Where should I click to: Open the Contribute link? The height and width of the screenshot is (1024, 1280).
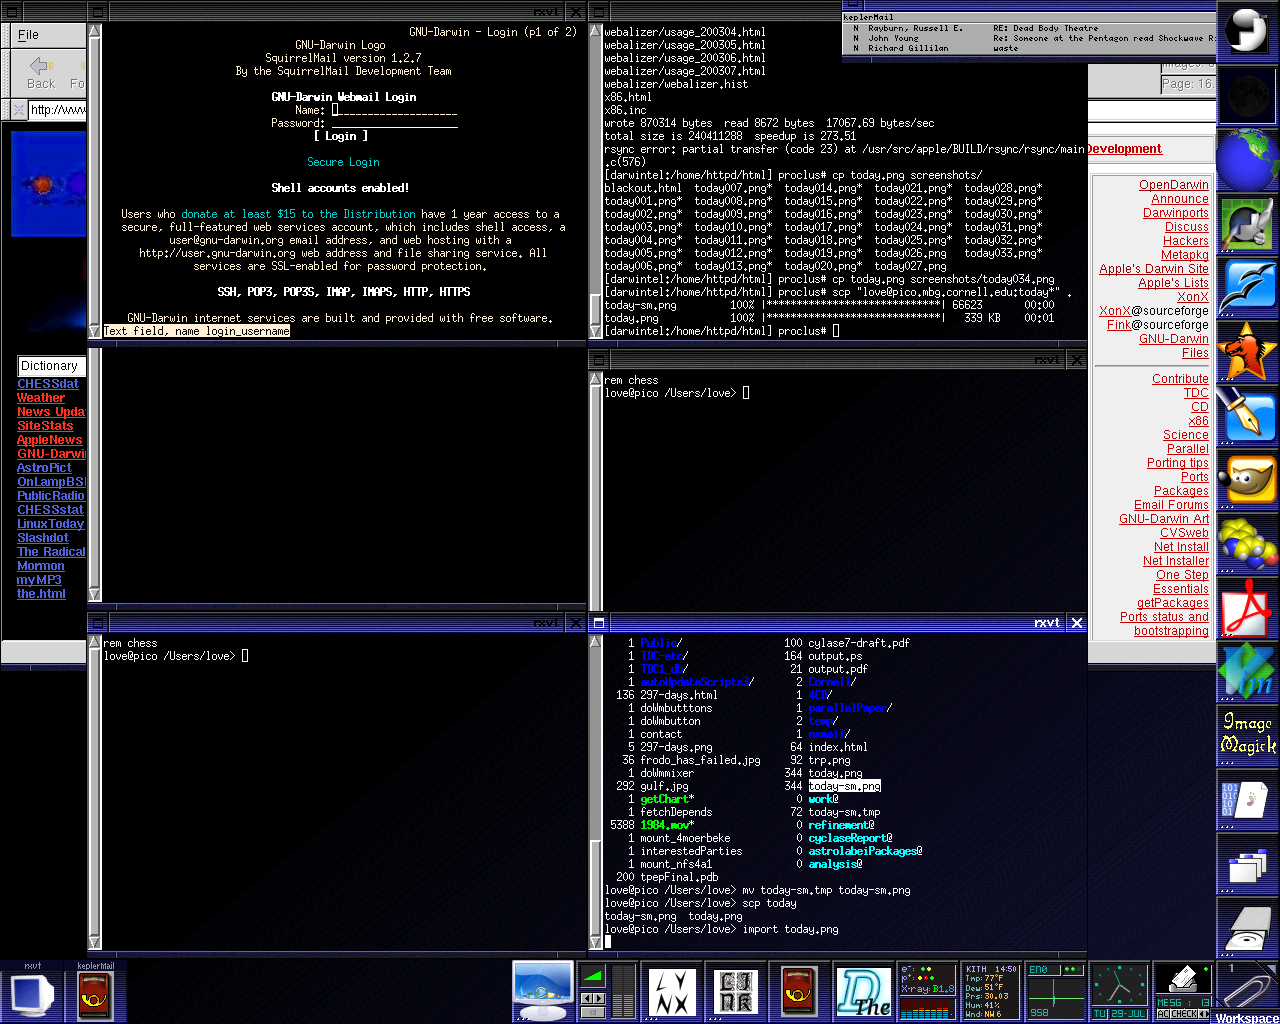(x=1180, y=379)
